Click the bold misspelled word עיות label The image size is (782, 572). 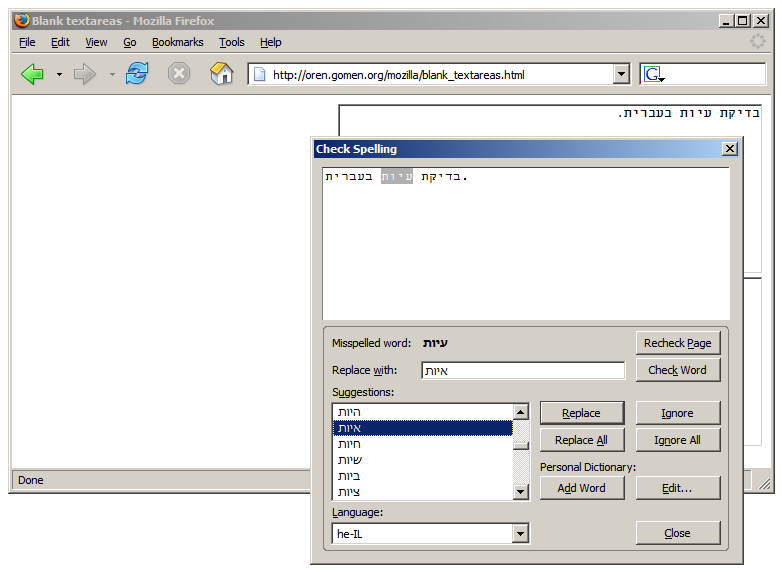point(435,343)
